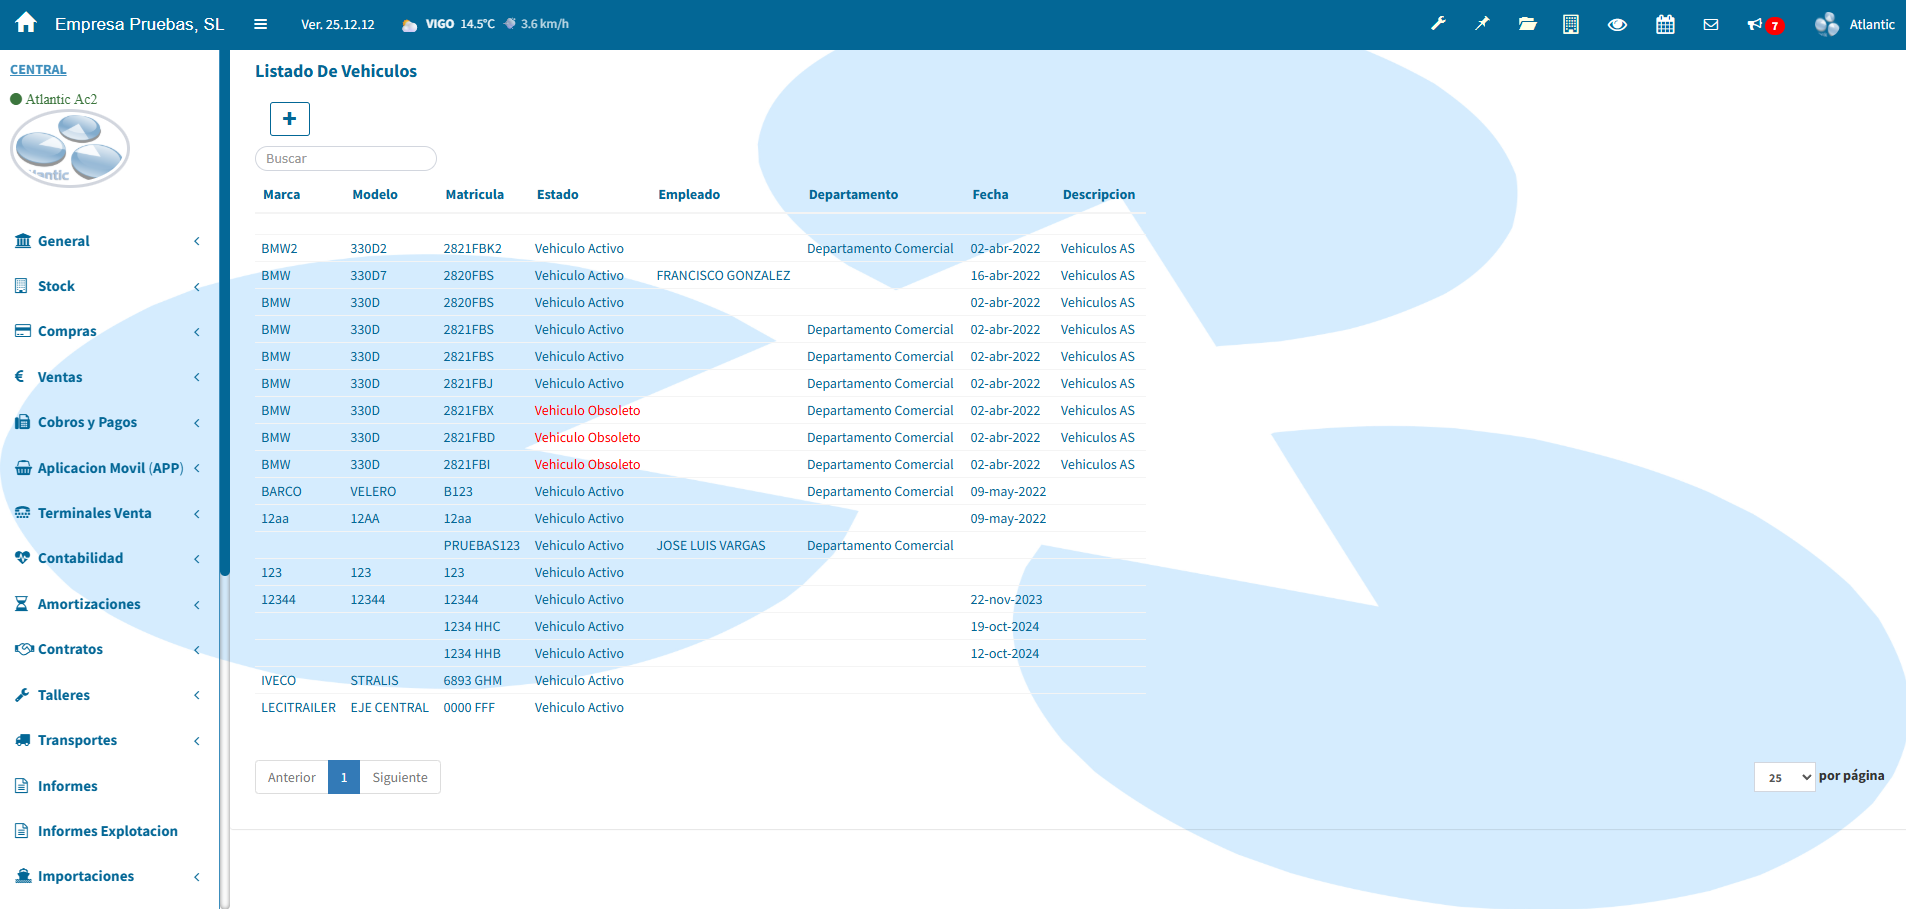
Task: Toggle the hamburger sidebar menu
Action: click(x=260, y=24)
